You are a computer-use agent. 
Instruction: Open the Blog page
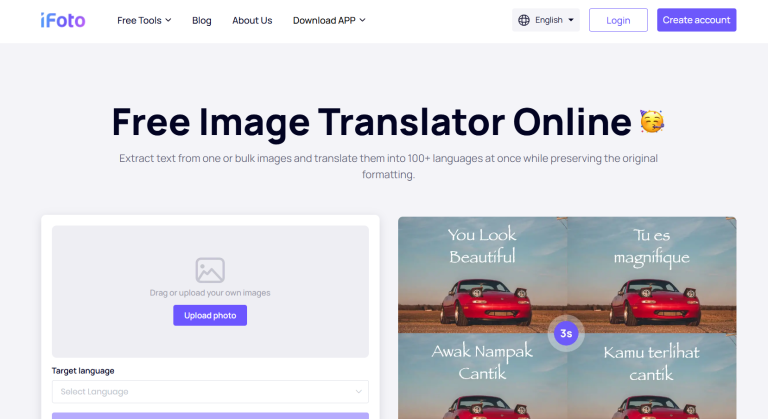(x=201, y=20)
